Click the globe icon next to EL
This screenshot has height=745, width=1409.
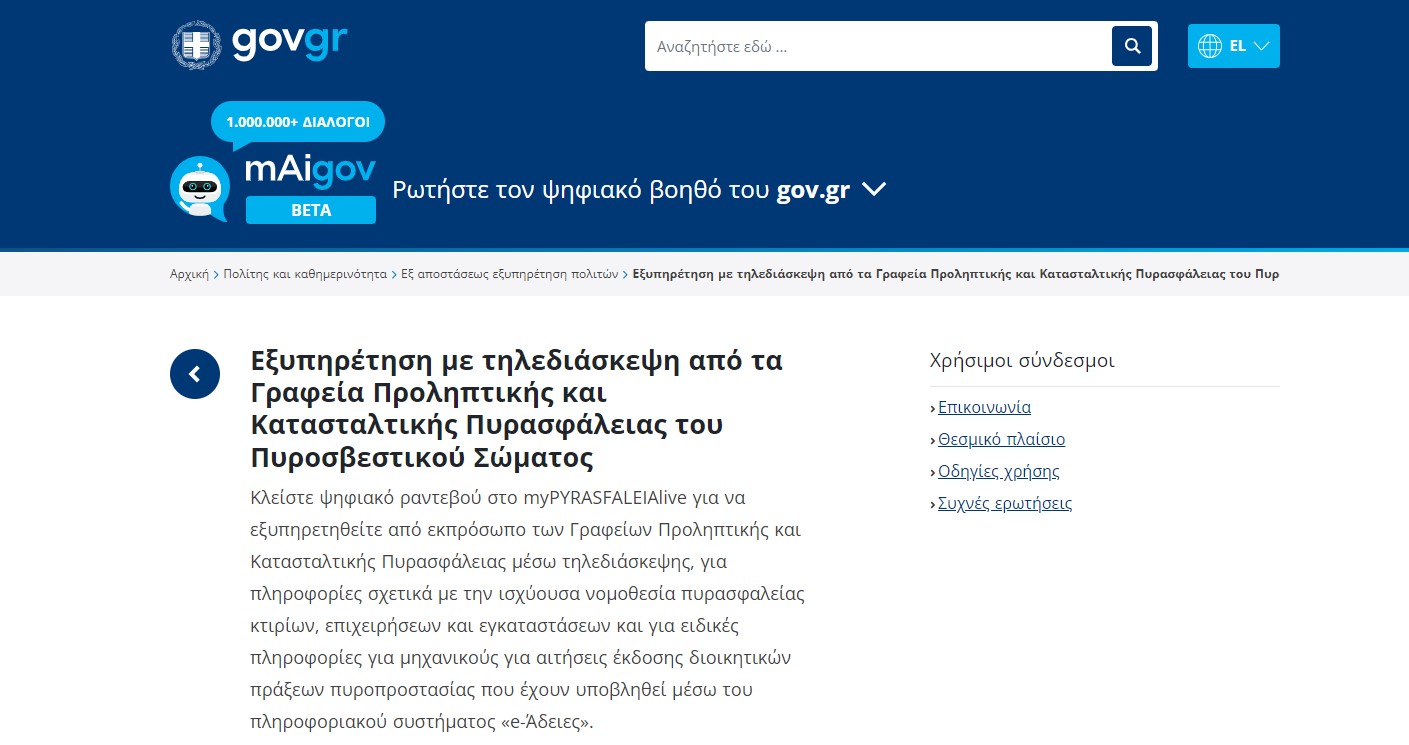coord(1211,45)
